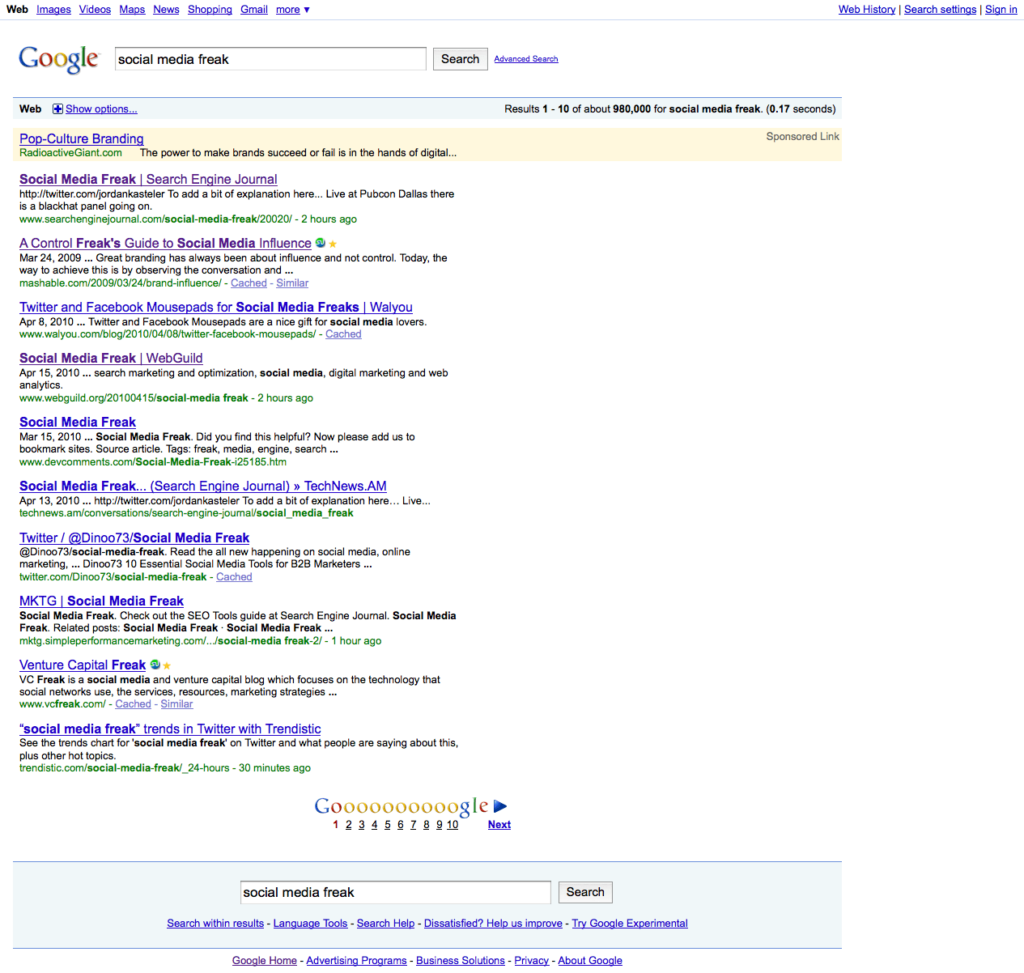Switch to Maps

pos(132,10)
